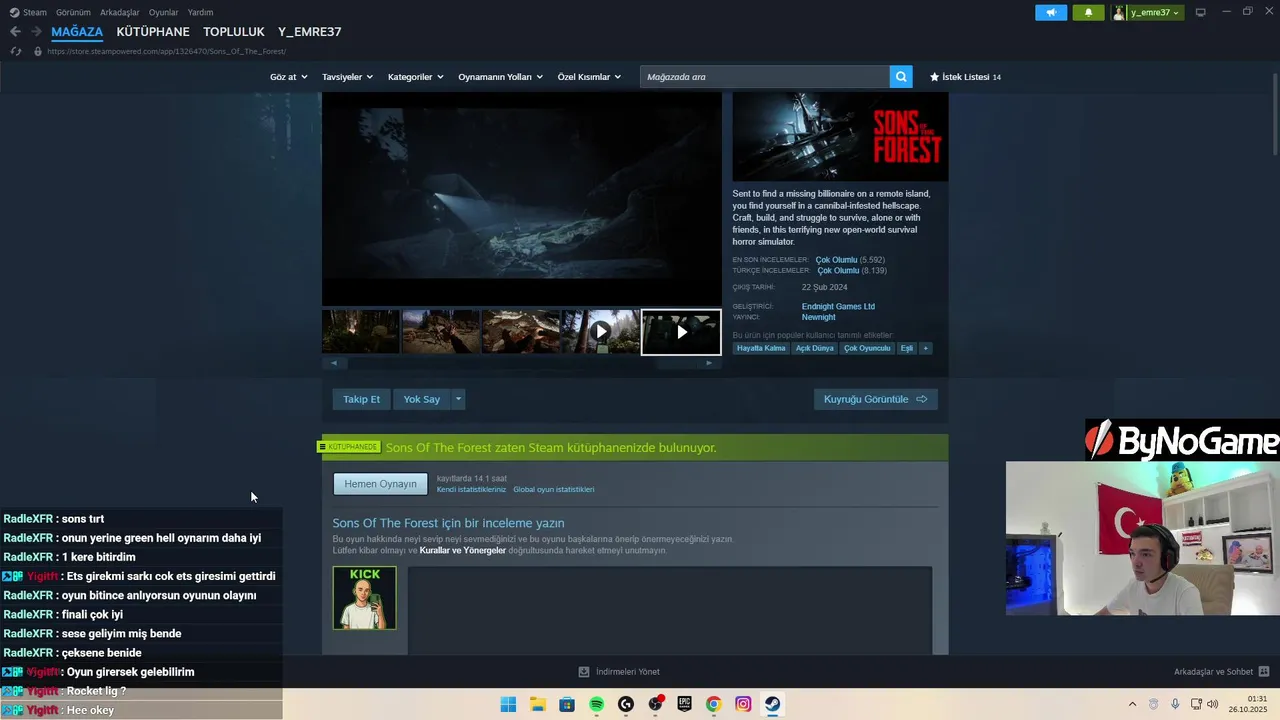Expand Oynamanın Yolları dropdown
This screenshot has width=1280, height=720.
point(500,77)
